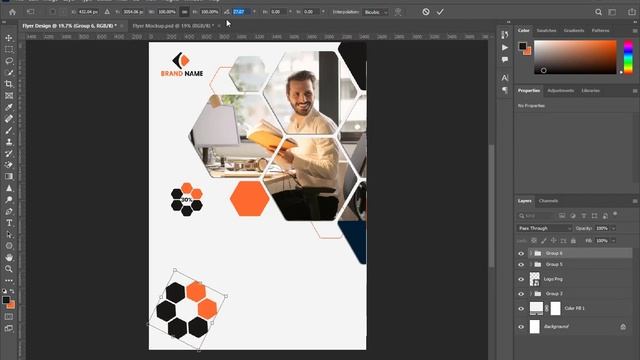640x360 pixels.
Task: Hide the Group 6 layer
Action: pos(521,253)
